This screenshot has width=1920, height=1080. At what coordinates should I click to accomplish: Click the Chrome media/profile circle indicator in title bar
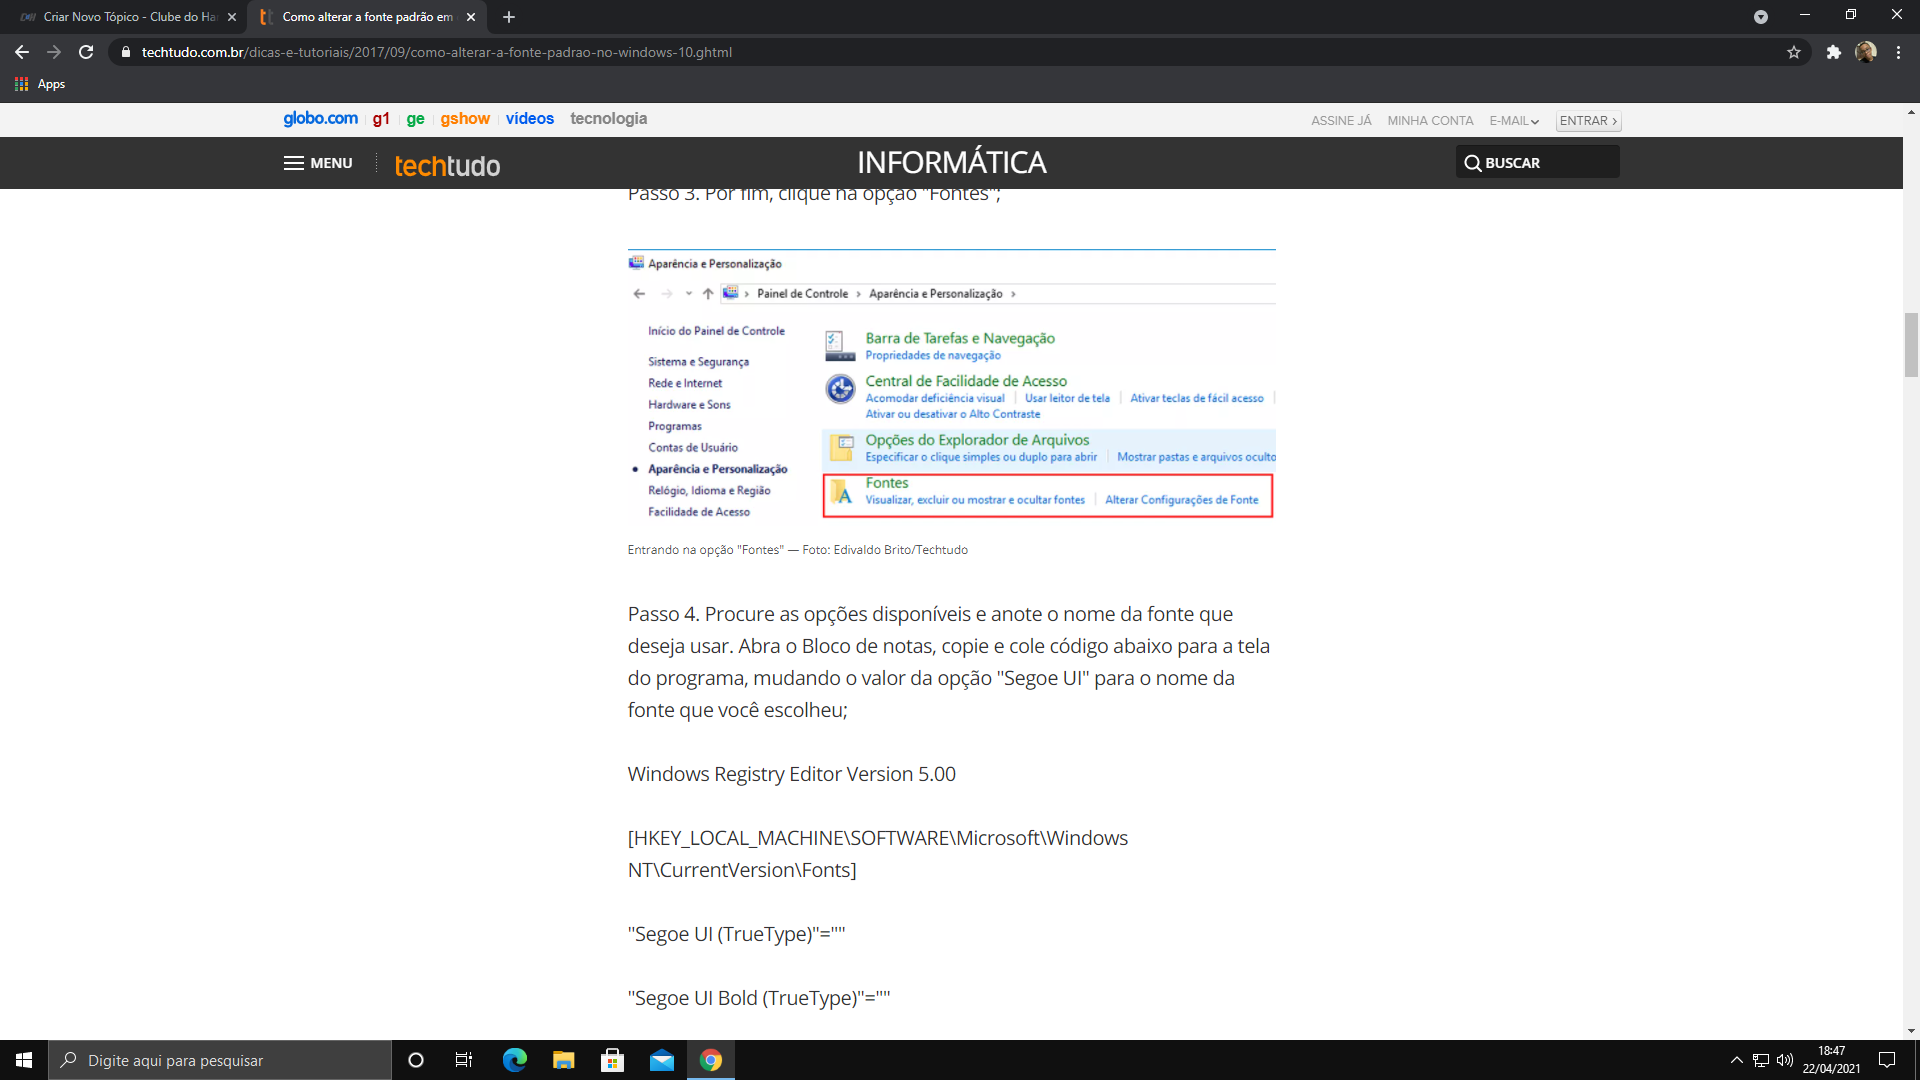tap(1760, 17)
